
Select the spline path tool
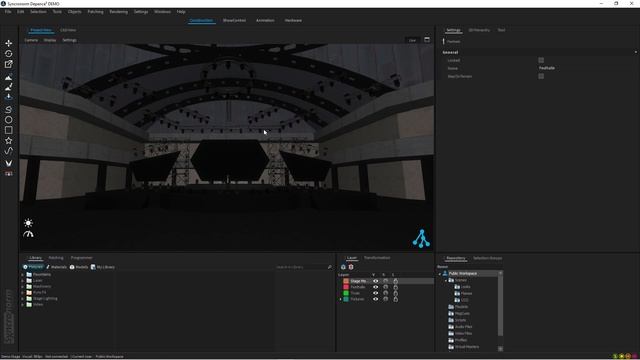(x=9, y=151)
